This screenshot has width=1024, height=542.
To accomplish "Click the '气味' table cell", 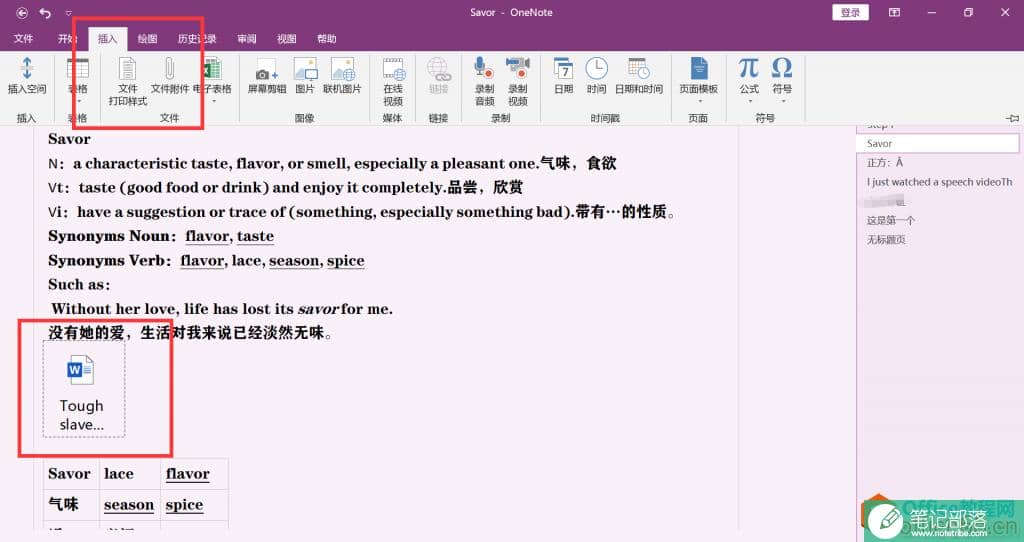I will (72, 505).
